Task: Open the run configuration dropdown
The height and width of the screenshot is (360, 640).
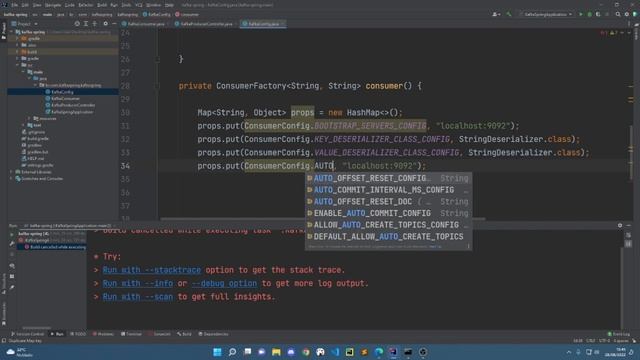Action: click(546, 14)
